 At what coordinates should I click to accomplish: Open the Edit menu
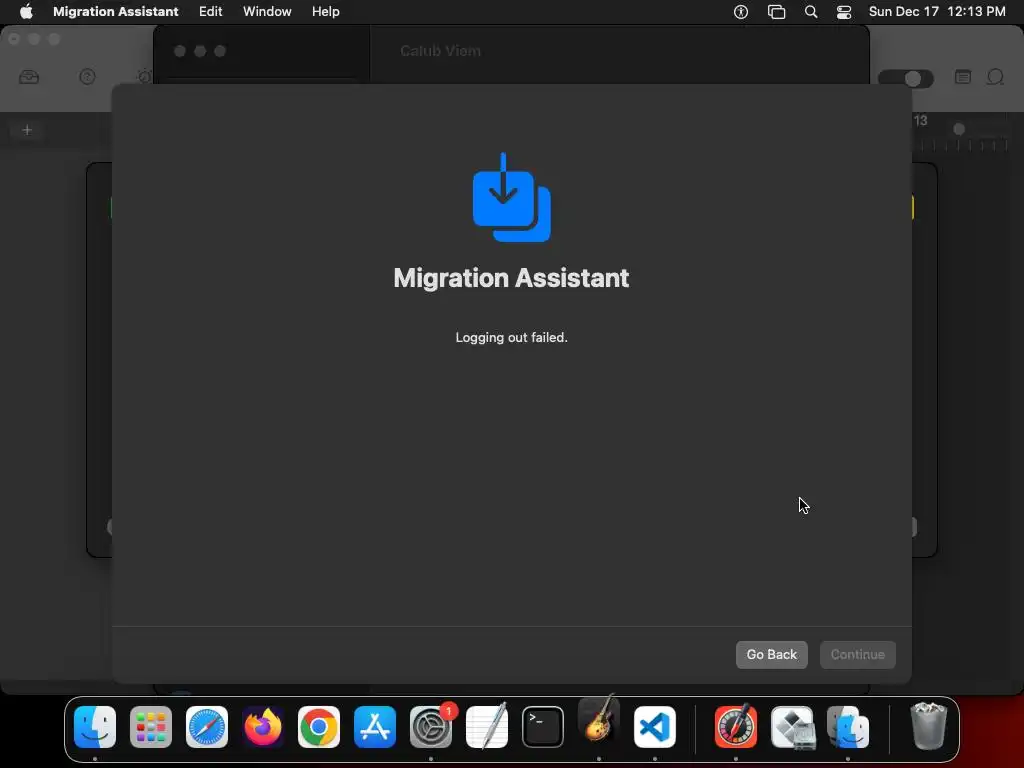[x=210, y=11]
